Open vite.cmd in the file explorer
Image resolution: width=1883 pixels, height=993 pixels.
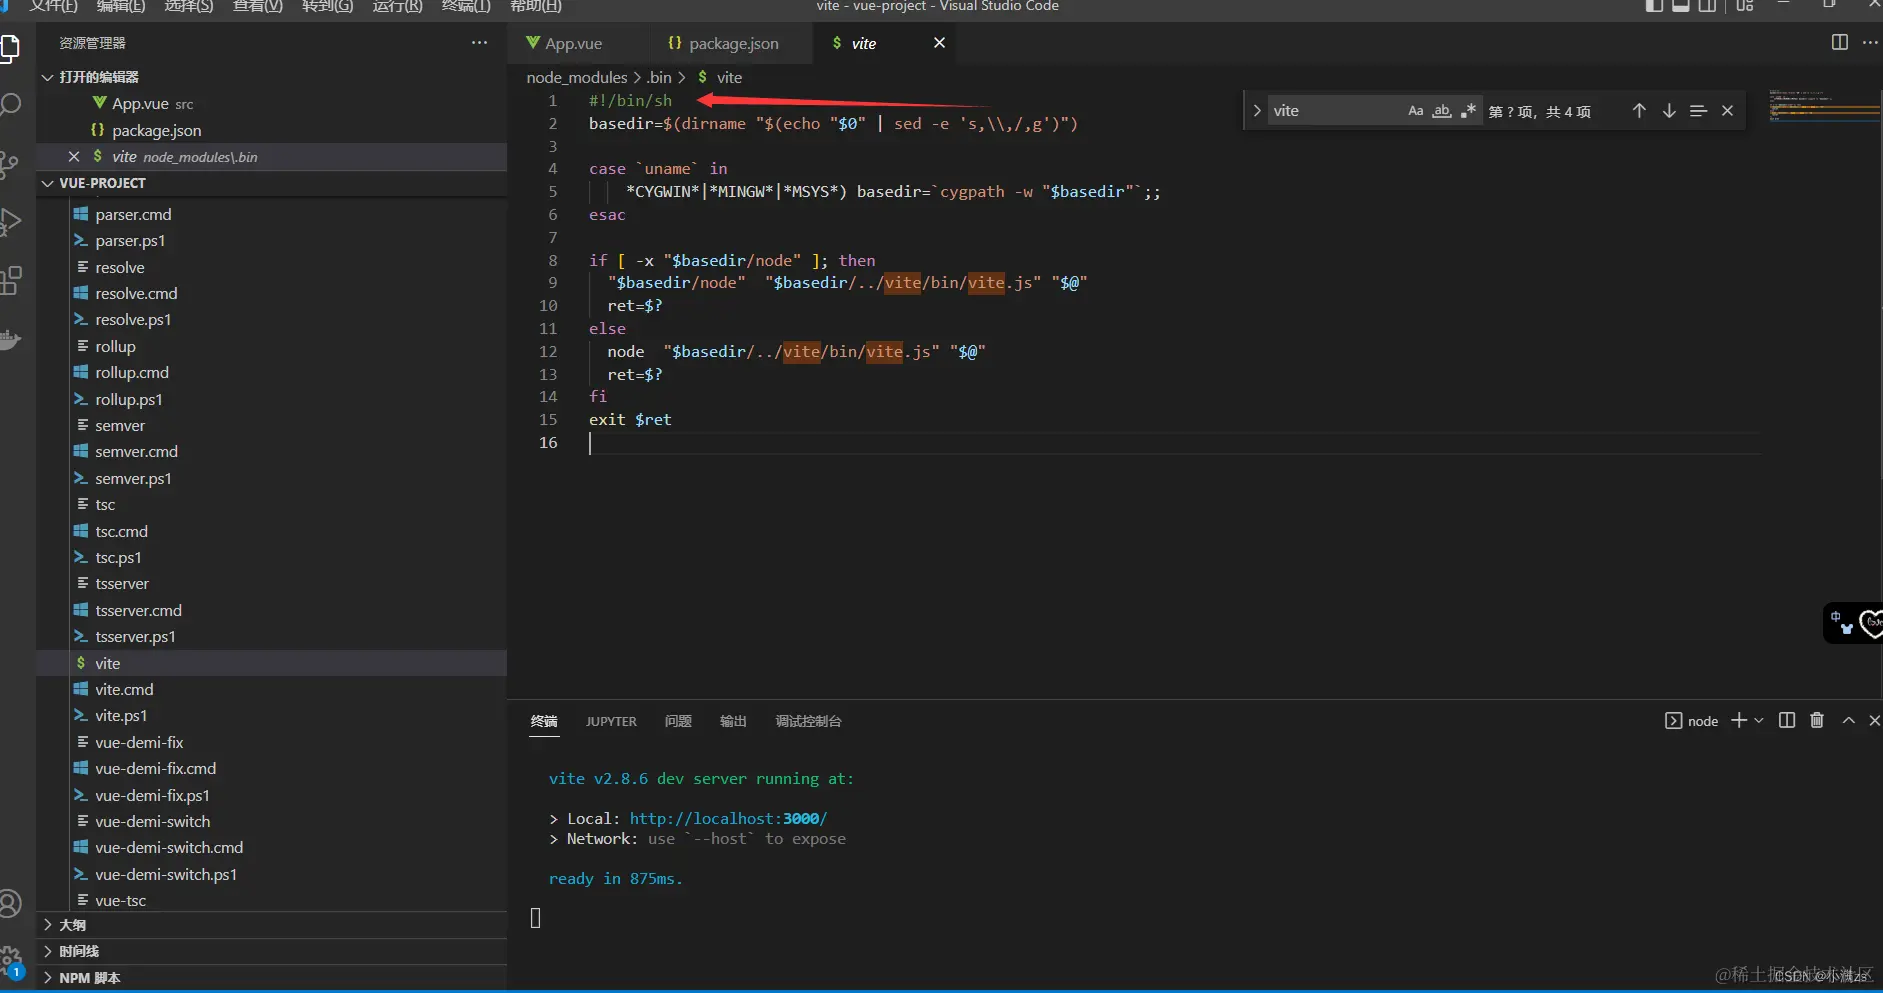124,689
